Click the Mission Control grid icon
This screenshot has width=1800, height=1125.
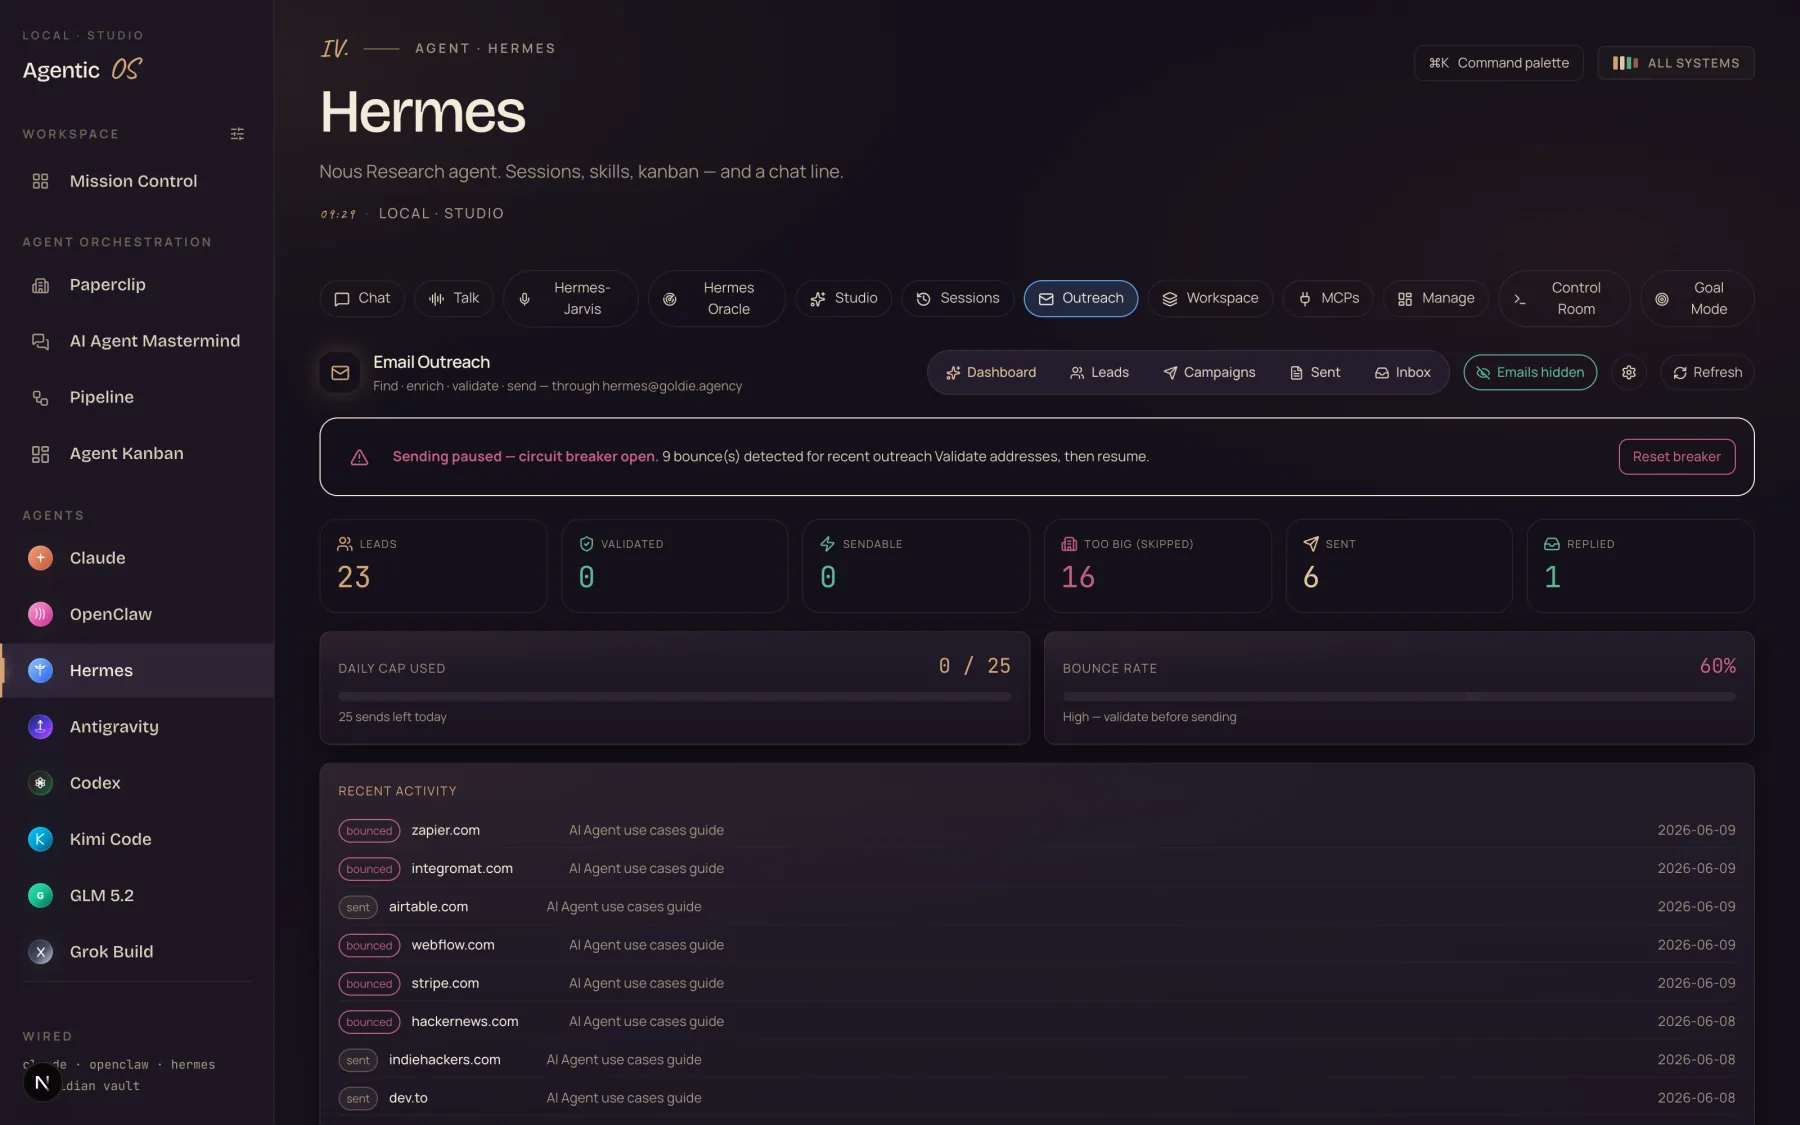40,181
